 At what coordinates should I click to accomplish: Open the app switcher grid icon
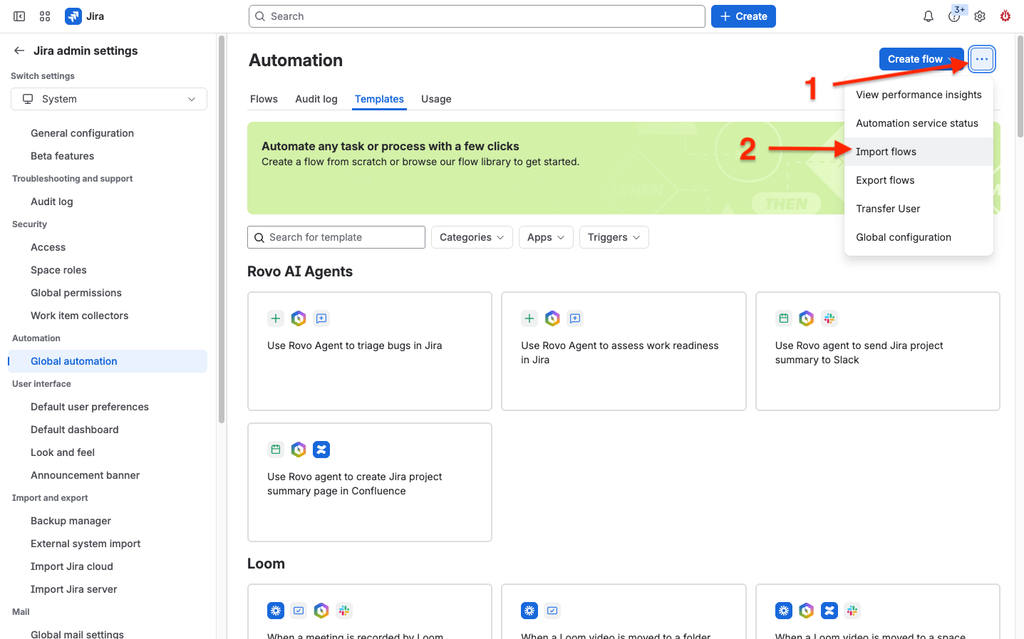click(x=44, y=16)
